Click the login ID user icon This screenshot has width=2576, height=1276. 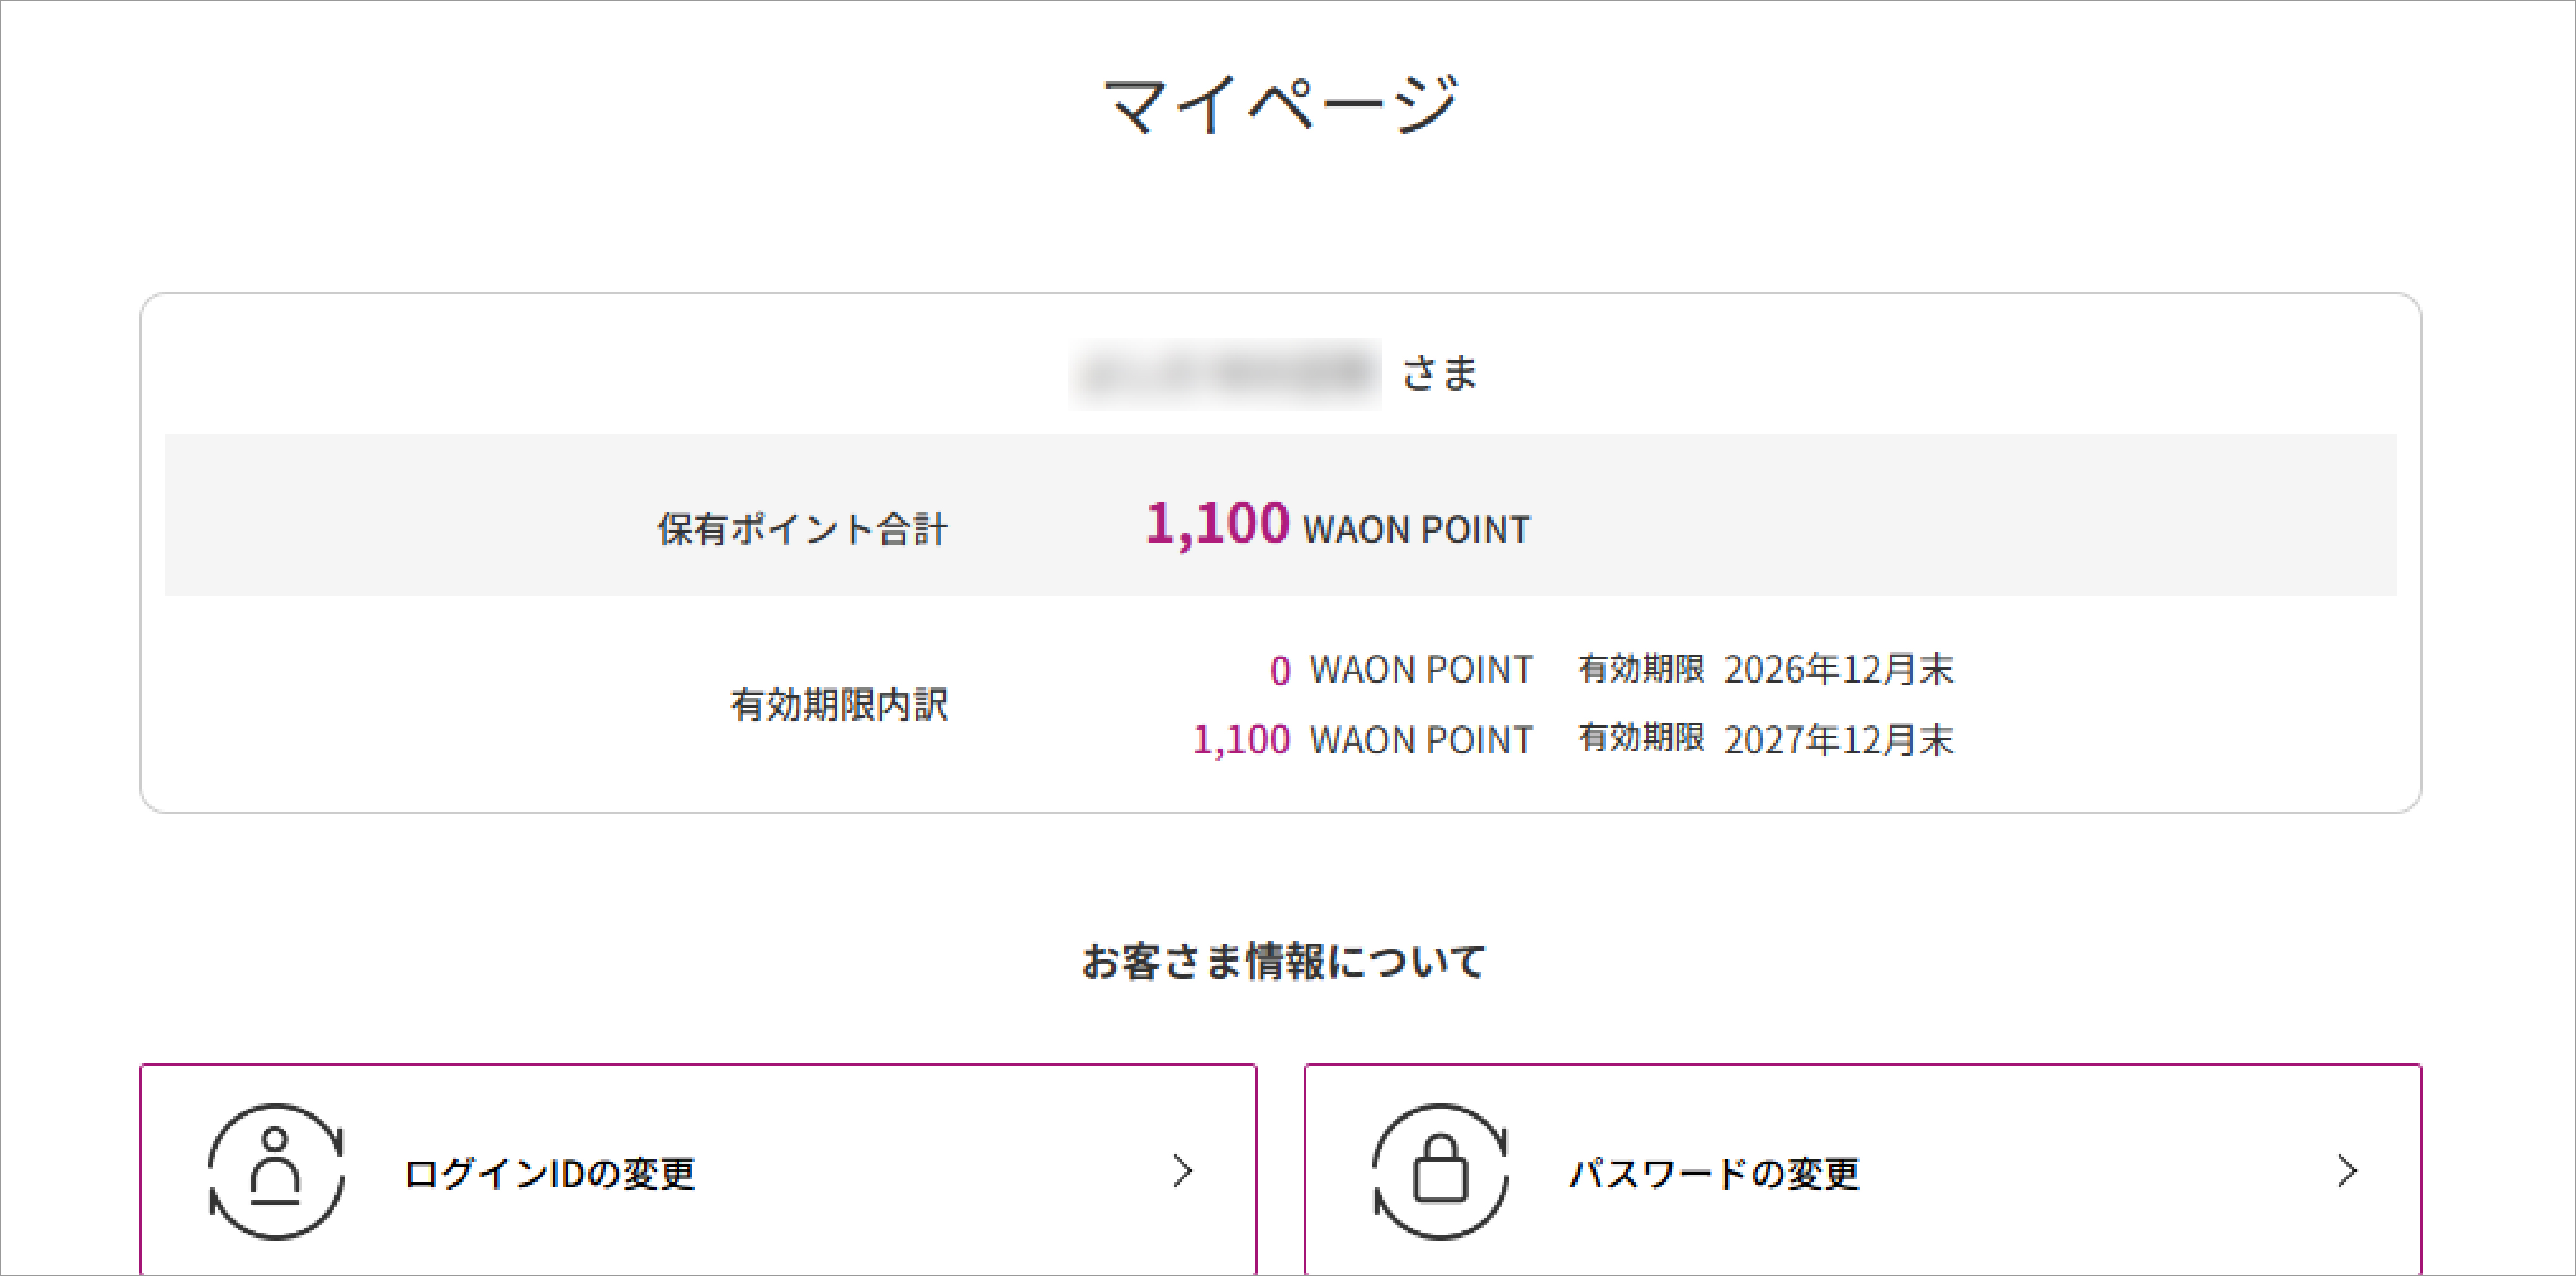(276, 1171)
